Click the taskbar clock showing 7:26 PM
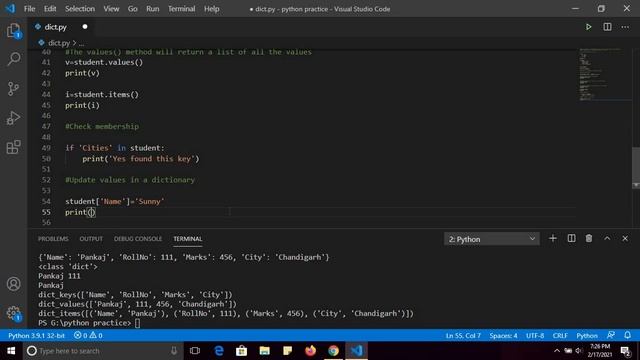 (600, 351)
